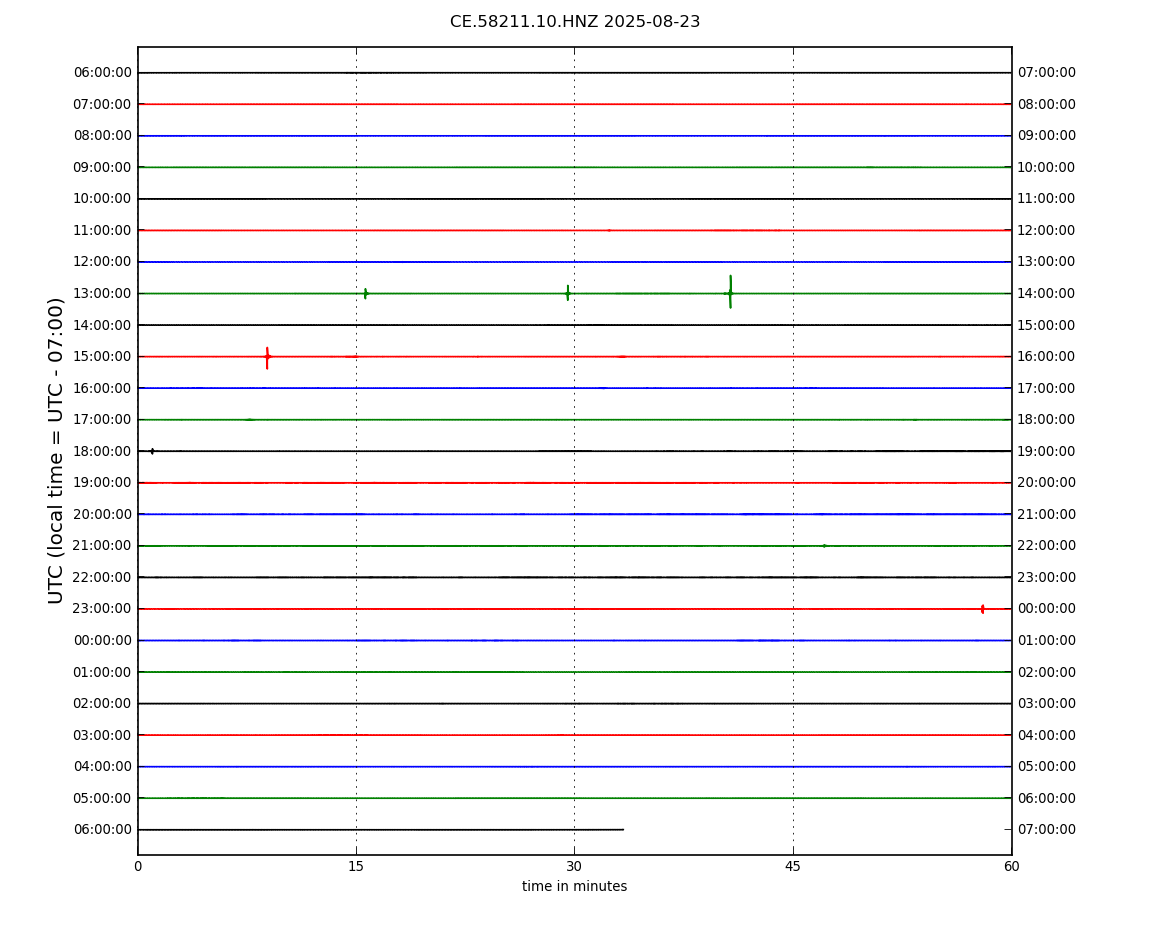Image resolution: width=1150 pixels, height=950 pixels.
Task: Click the plot title CE.58211.10.HNZ 2025-08-23
Action: tap(575, 22)
